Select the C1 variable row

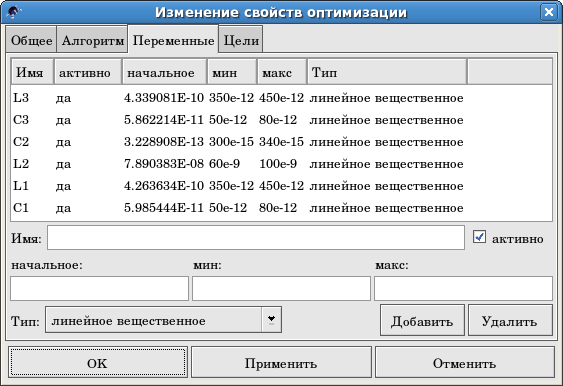point(282,208)
